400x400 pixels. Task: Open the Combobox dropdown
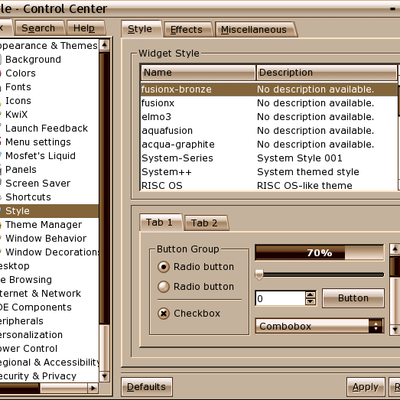point(320,326)
